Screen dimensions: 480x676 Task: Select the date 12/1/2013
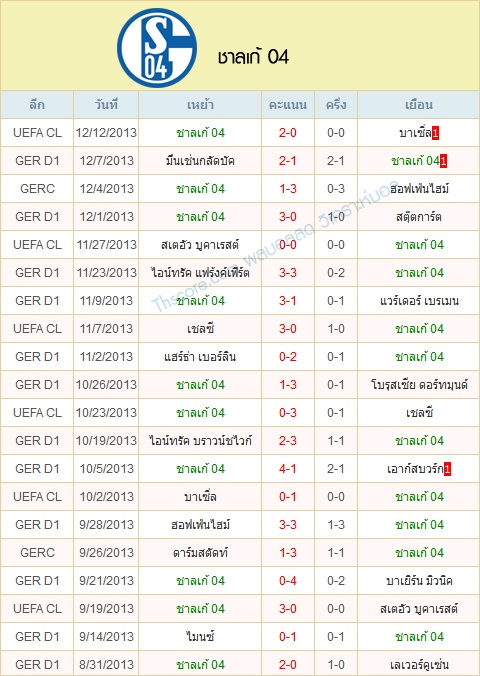point(106,217)
